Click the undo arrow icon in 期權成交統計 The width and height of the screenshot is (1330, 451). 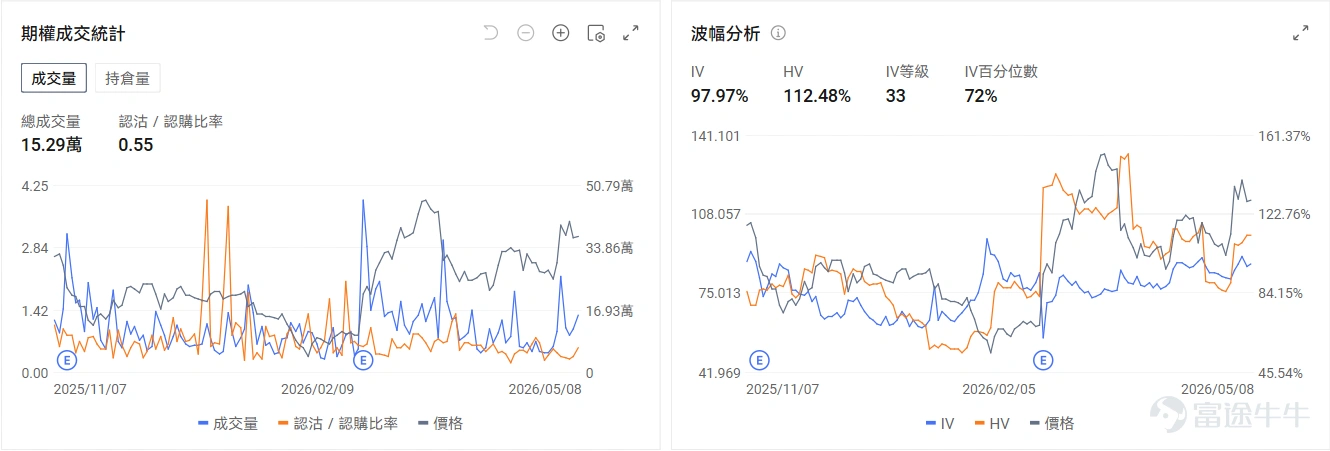click(x=490, y=33)
